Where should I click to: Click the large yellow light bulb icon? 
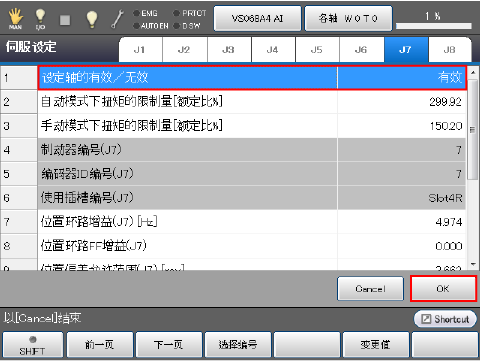(x=92, y=19)
